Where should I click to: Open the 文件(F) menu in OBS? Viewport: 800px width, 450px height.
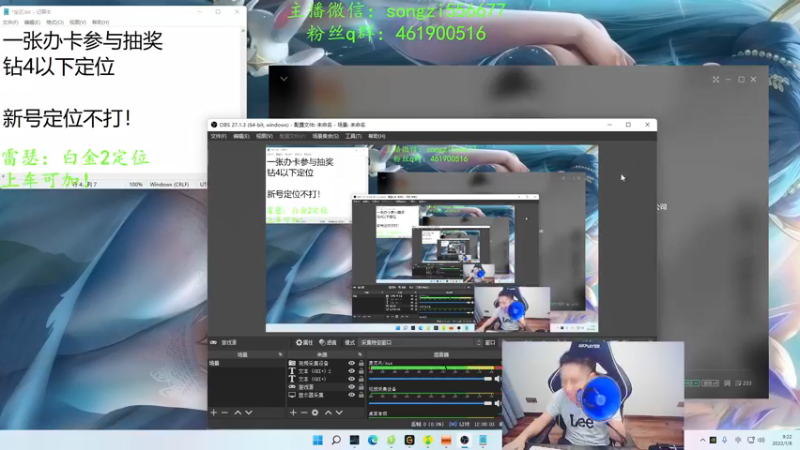click(x=218, y=136)
